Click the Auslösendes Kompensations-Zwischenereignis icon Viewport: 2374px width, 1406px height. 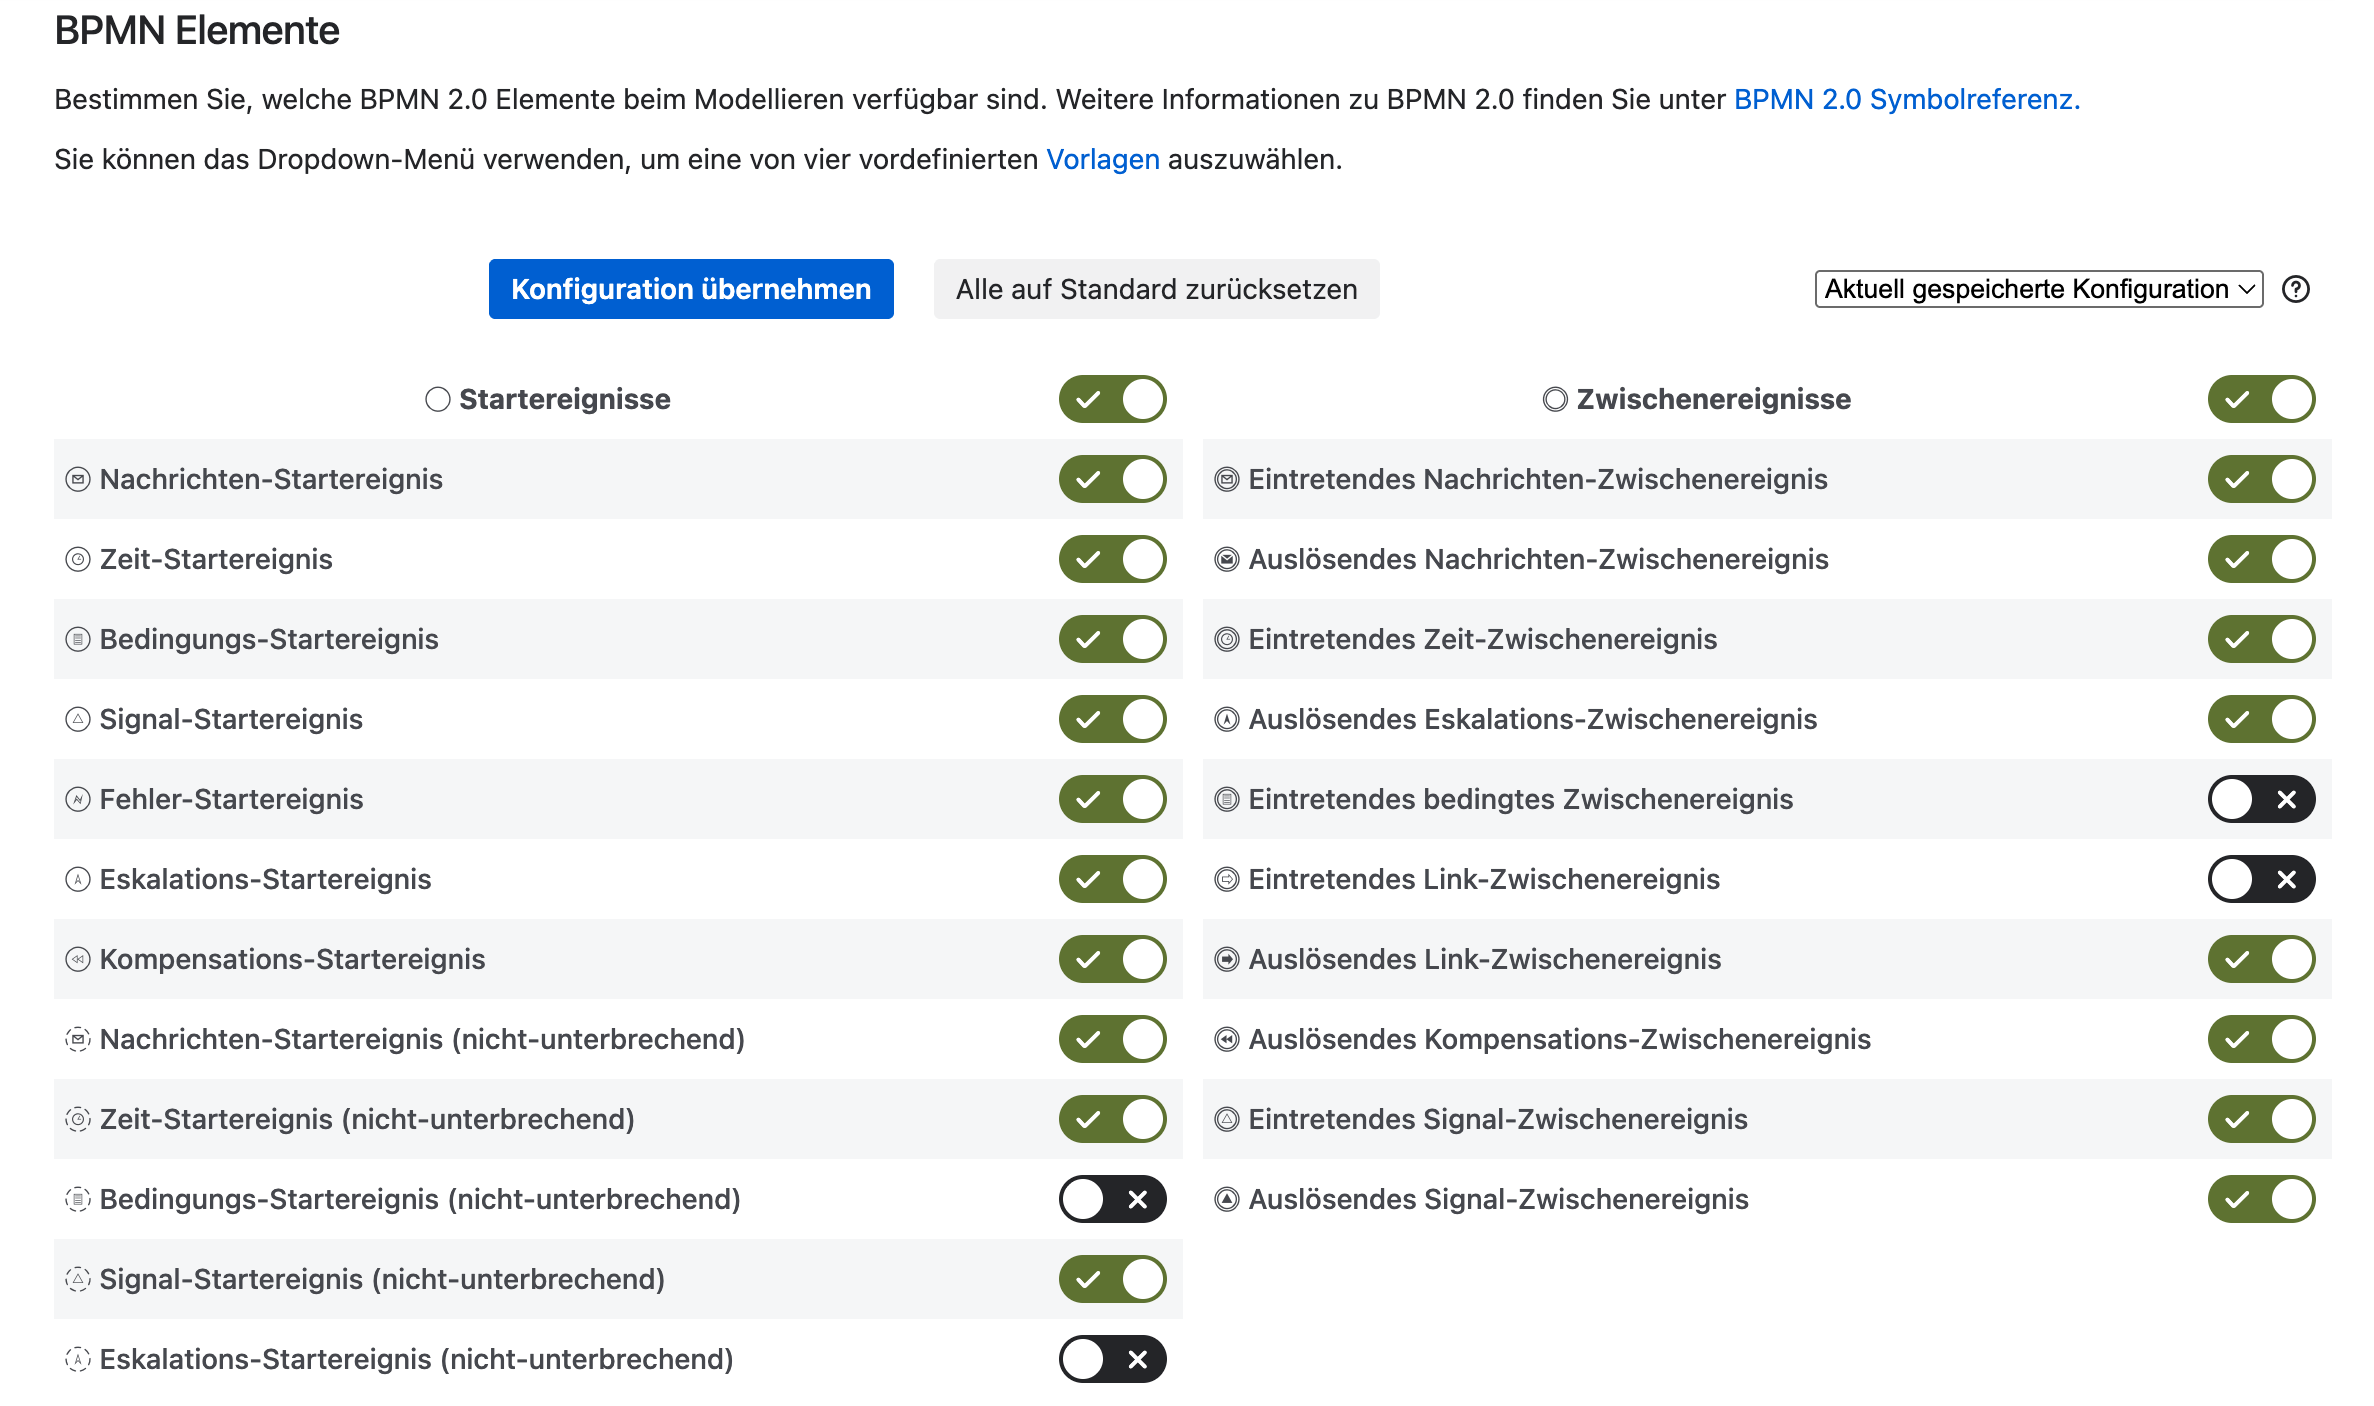[1227, 1039]
